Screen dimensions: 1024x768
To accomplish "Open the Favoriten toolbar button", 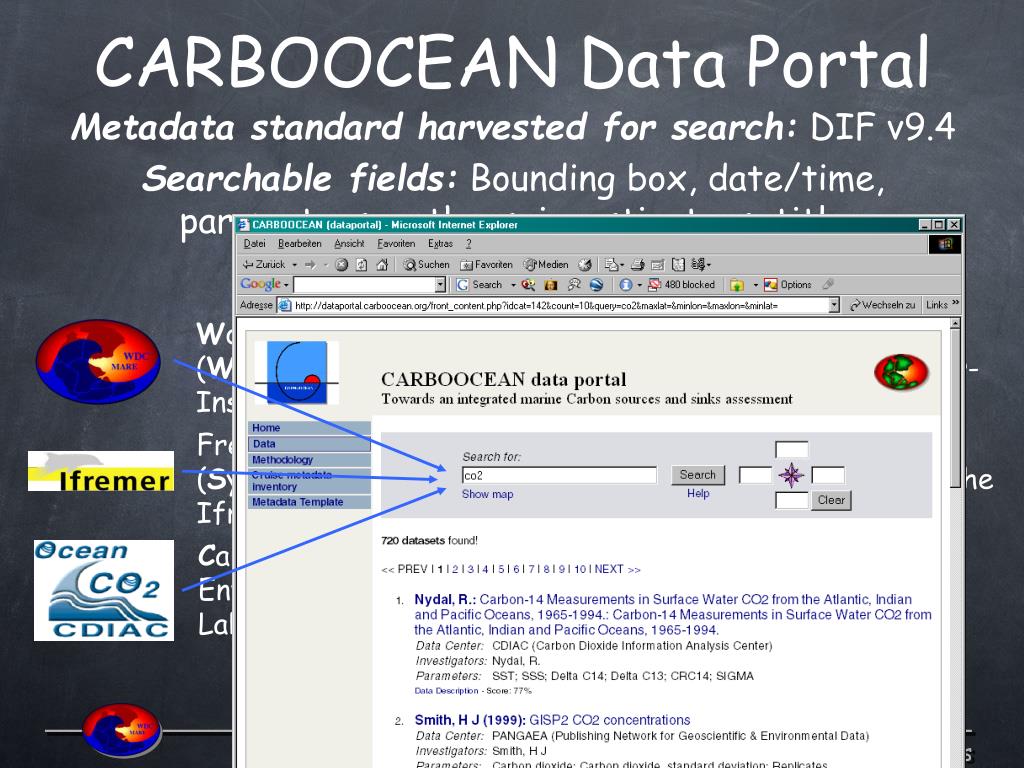I will 487,264.
